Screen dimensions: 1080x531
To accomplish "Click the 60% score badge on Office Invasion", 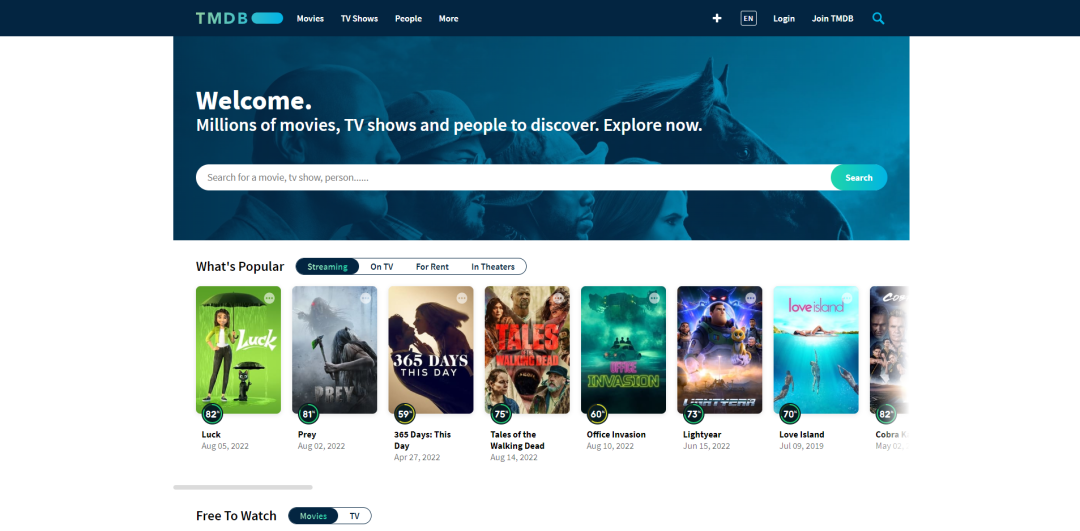I will (597, 415).
